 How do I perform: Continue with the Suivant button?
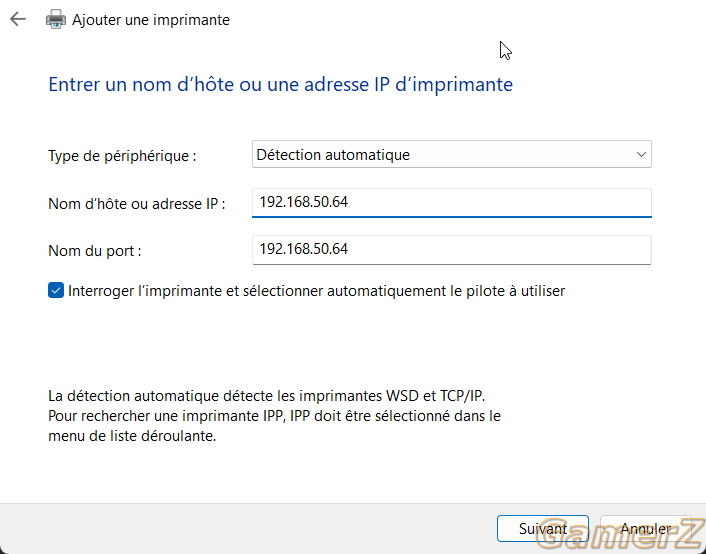(x=543, y=528)
